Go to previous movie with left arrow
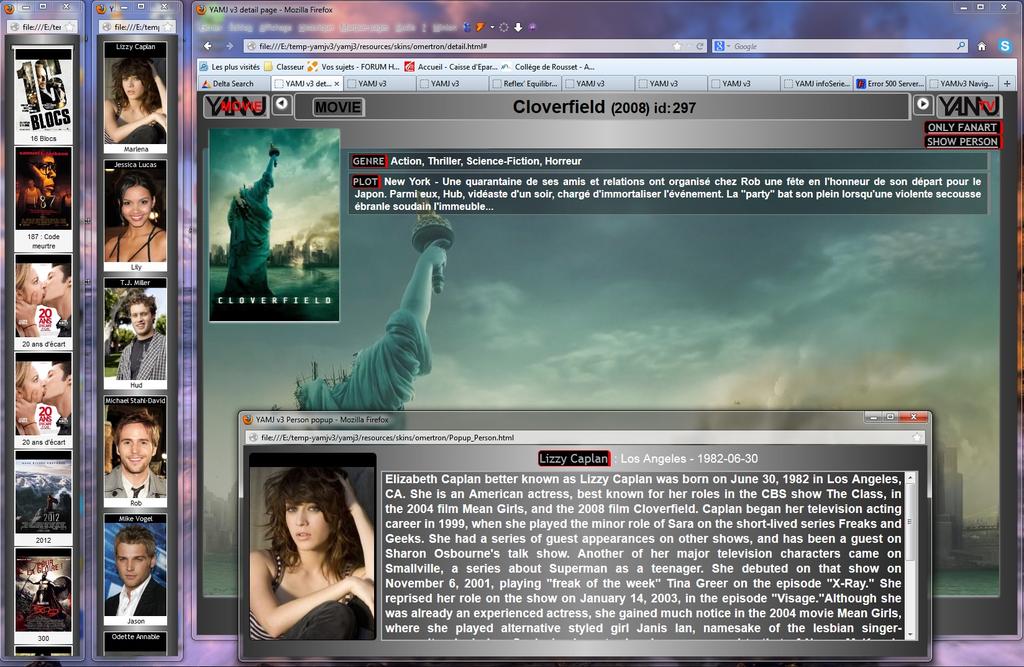The image size is (1024, 667). click(x=281, y=104)
